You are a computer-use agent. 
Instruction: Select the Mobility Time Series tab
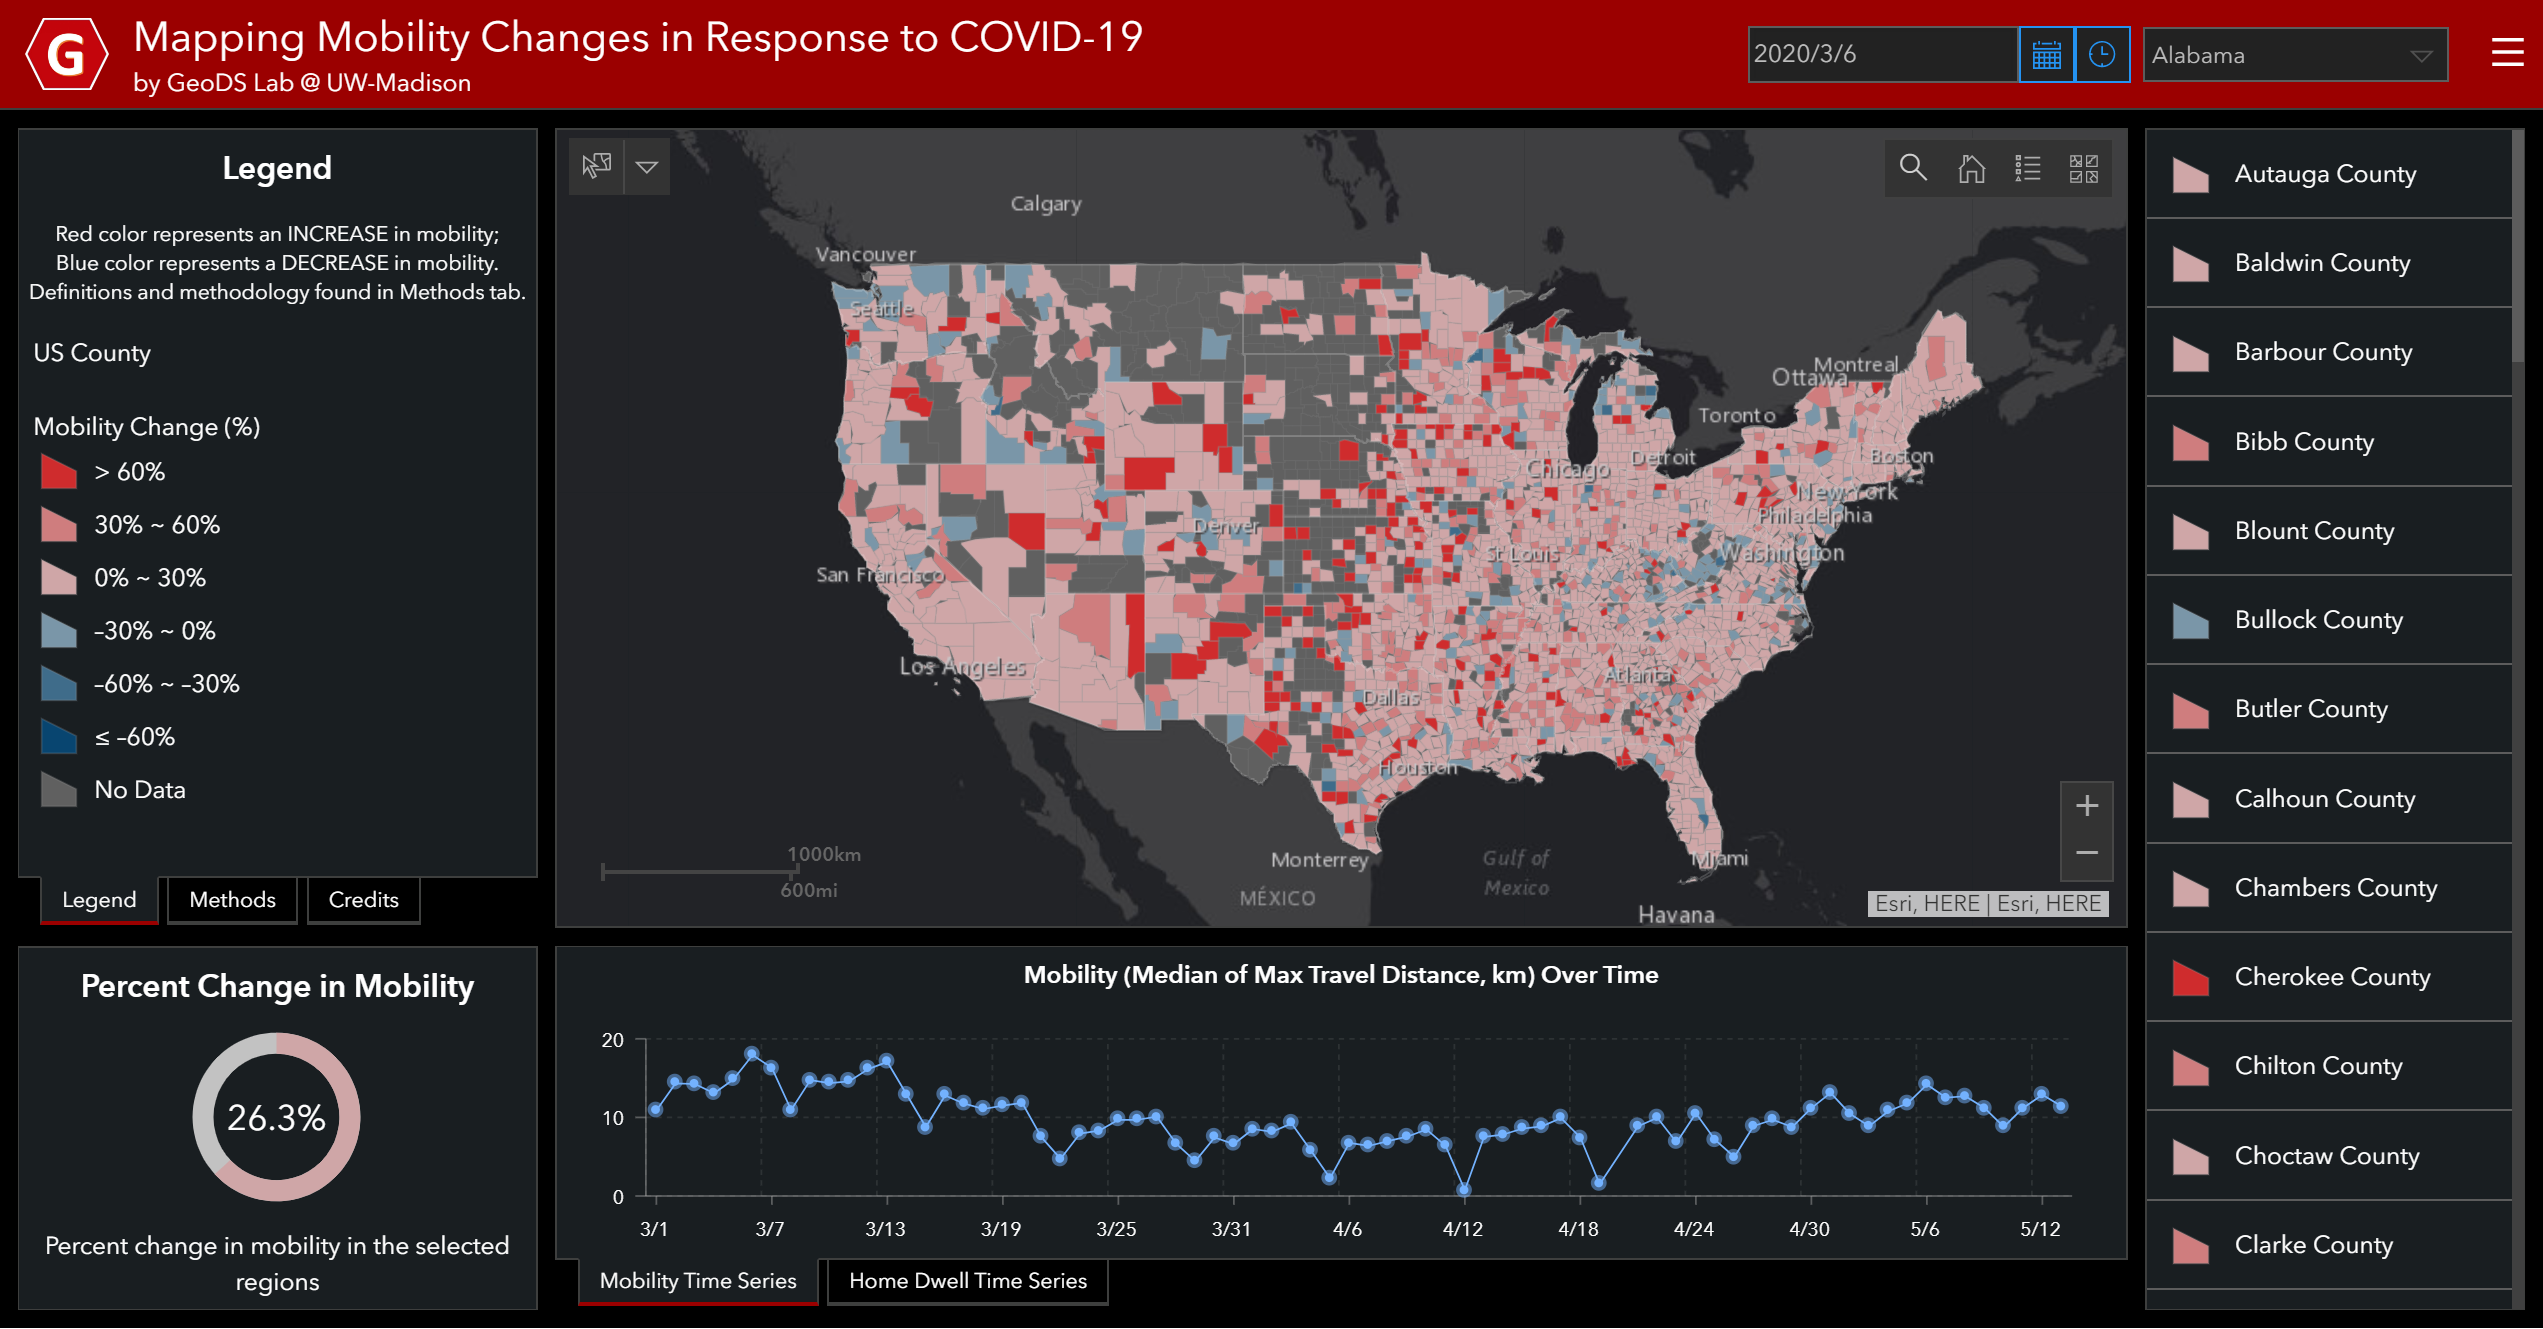(x=698, y=1281)
